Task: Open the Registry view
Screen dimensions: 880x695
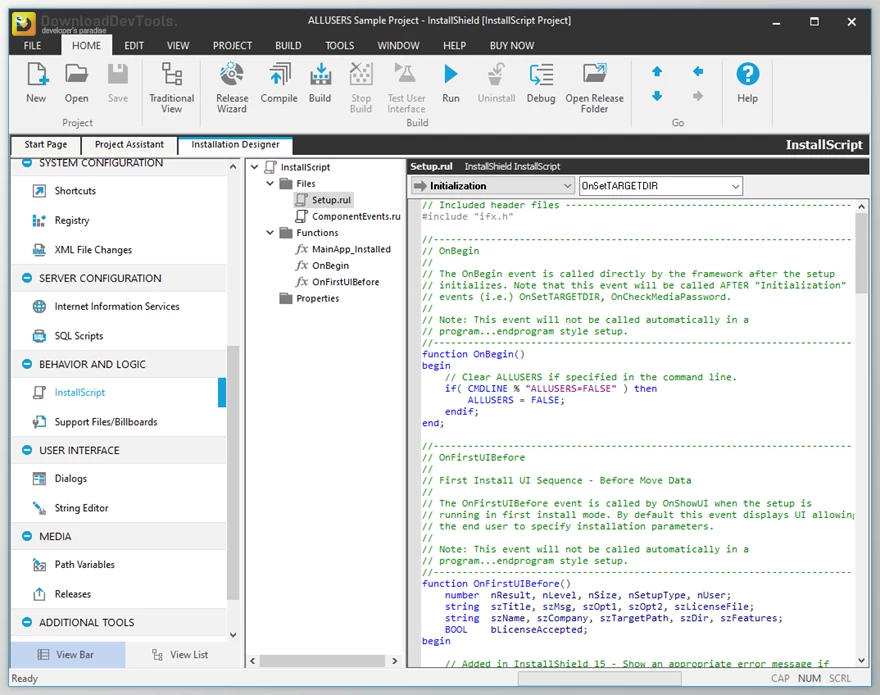Action: [72, 220]
